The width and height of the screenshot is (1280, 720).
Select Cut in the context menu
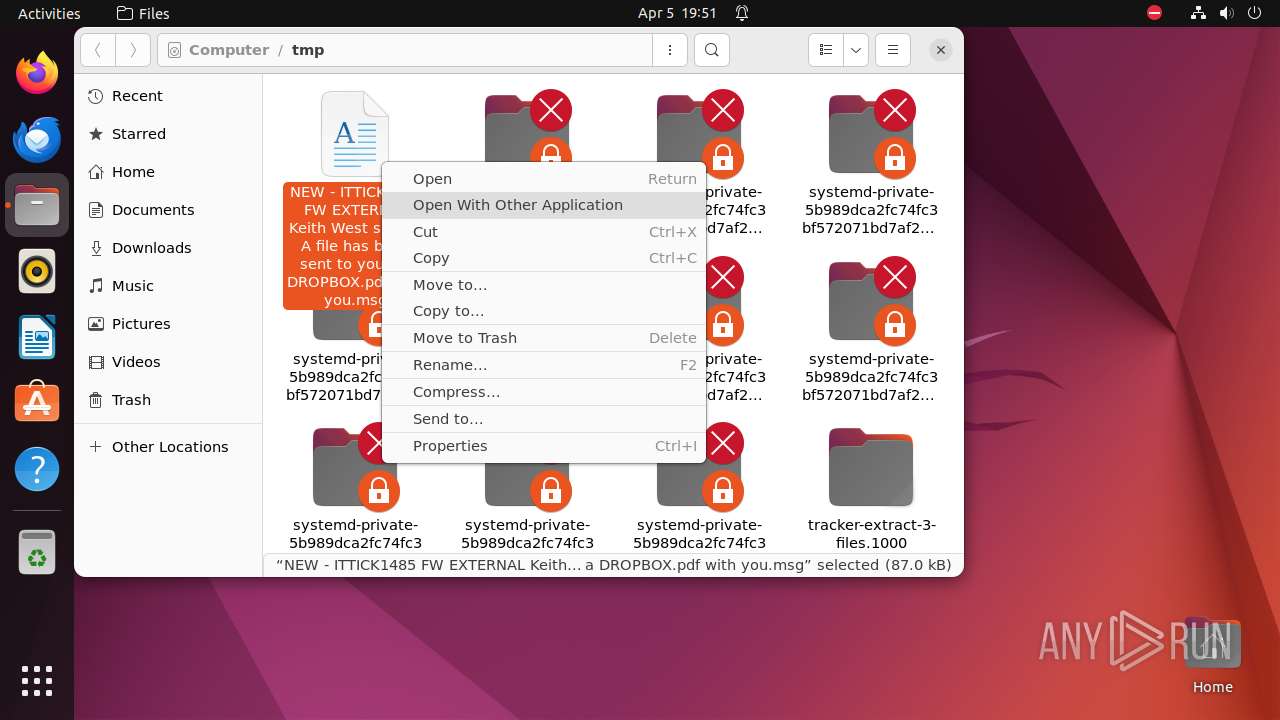[544, 232]
